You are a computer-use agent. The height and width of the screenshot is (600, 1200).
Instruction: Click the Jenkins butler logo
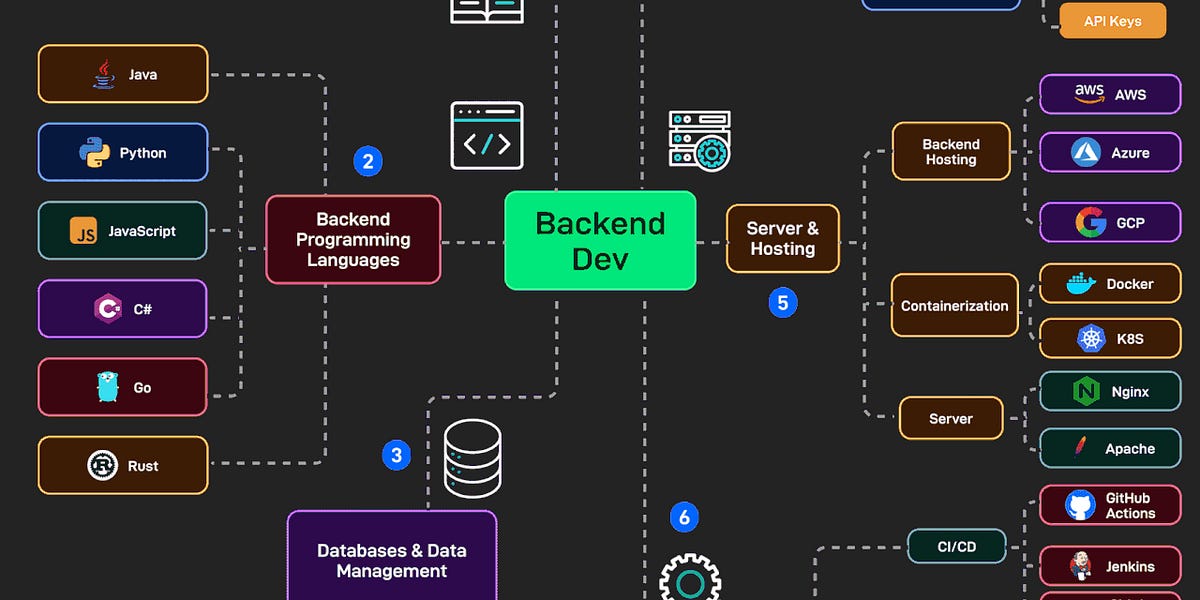[1080, 566]
